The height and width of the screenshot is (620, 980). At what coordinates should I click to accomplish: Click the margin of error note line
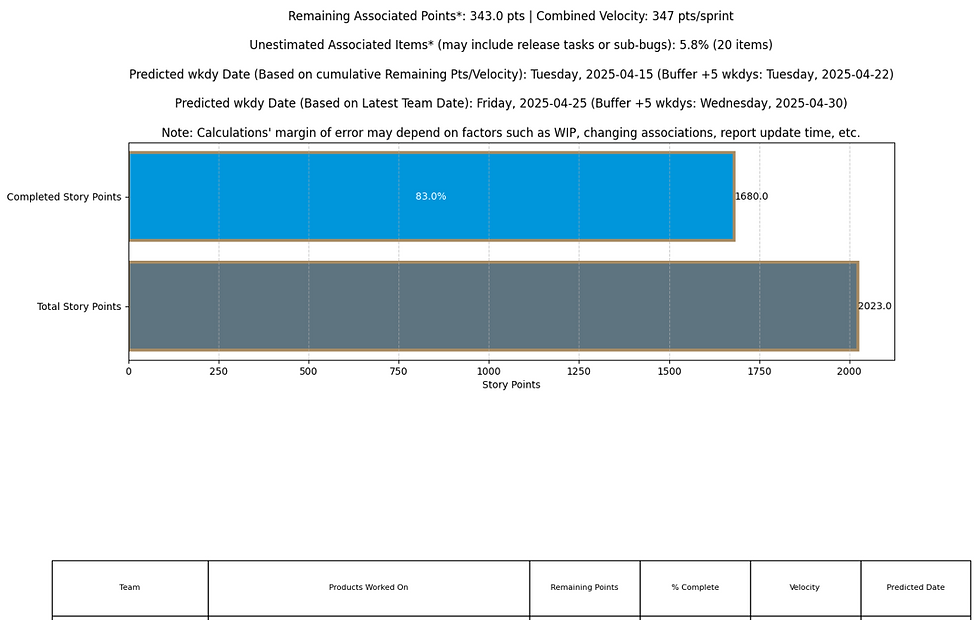click(511, 132)
